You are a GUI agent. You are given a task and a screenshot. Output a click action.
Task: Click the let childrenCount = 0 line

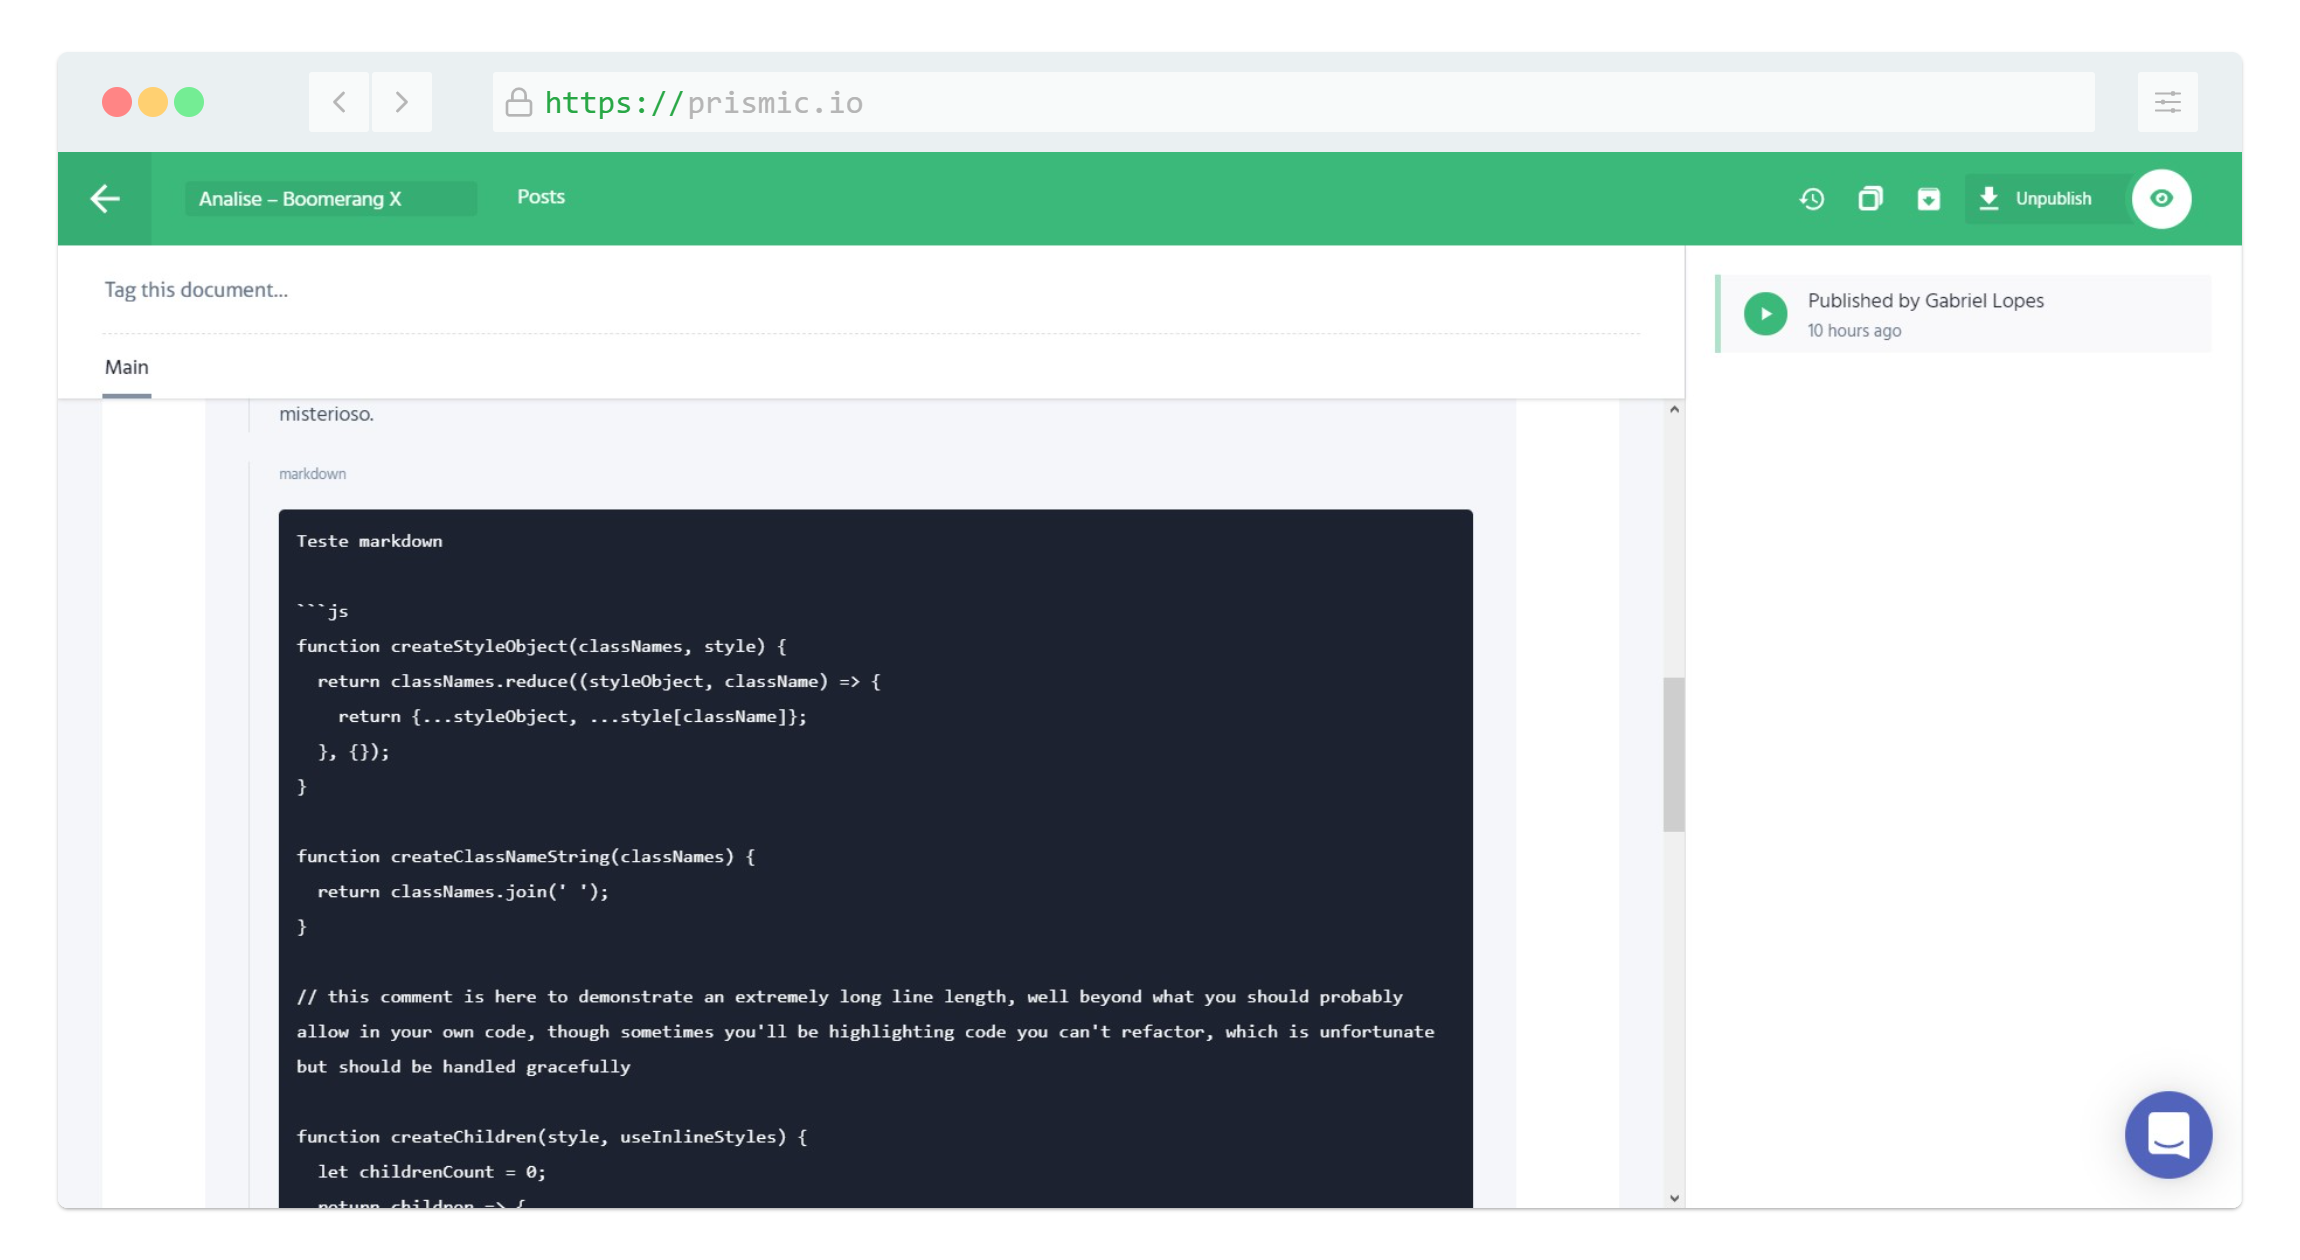pyautogui.click(x=431, y=1171)
